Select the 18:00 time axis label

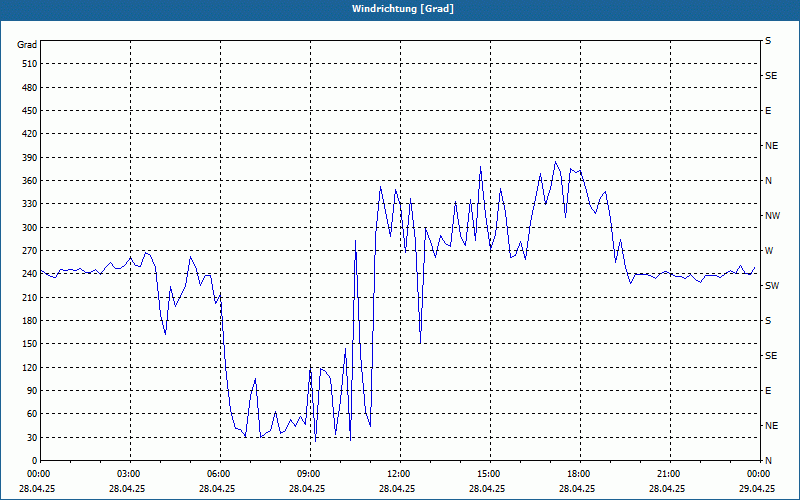click(x=581, y=474)
